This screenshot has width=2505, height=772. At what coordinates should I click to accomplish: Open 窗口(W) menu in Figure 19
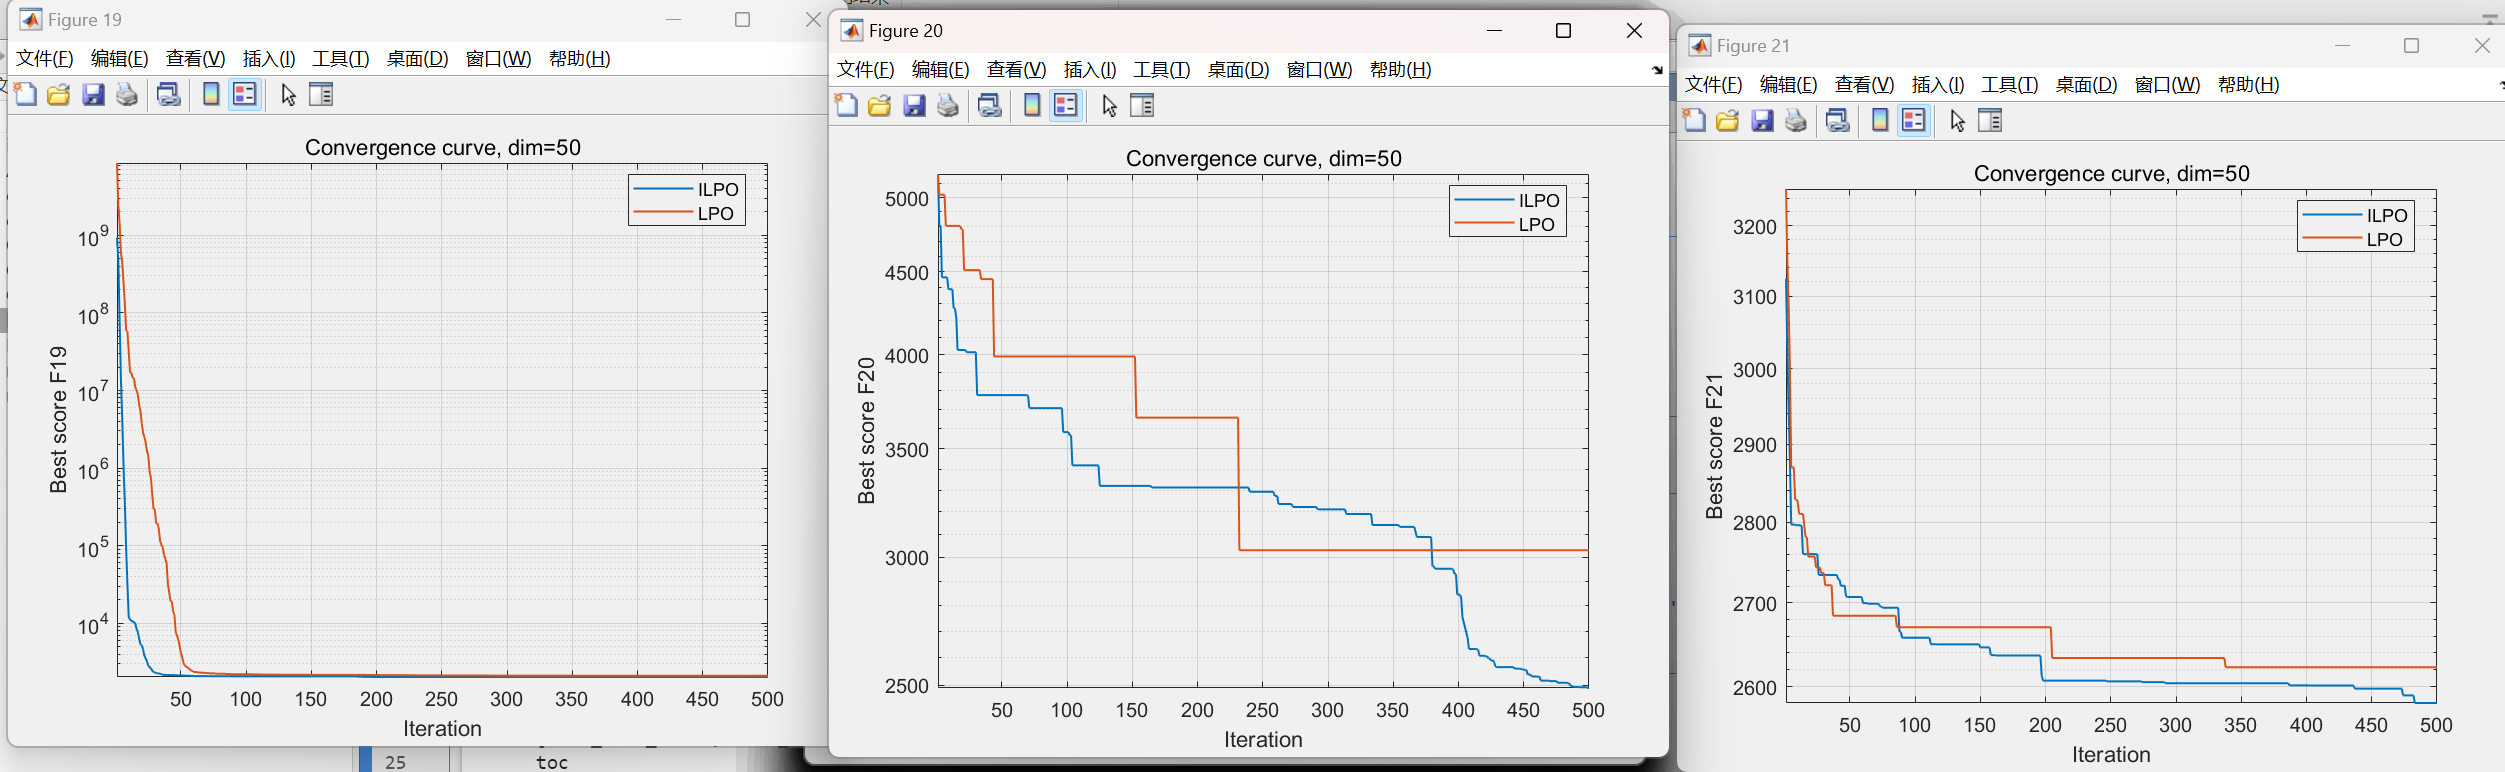click(498, 59)
